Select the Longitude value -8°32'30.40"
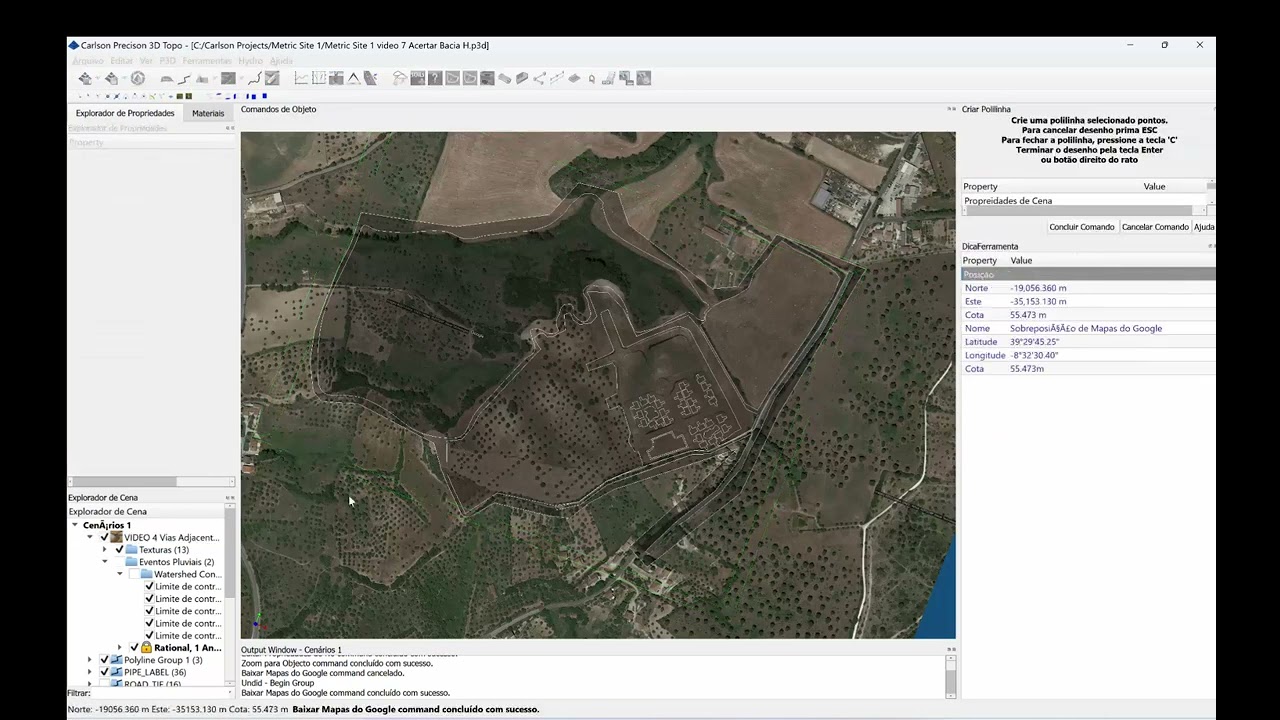Image resolution: width=1280 pixels, height=720 pixels. [1034, 355]
